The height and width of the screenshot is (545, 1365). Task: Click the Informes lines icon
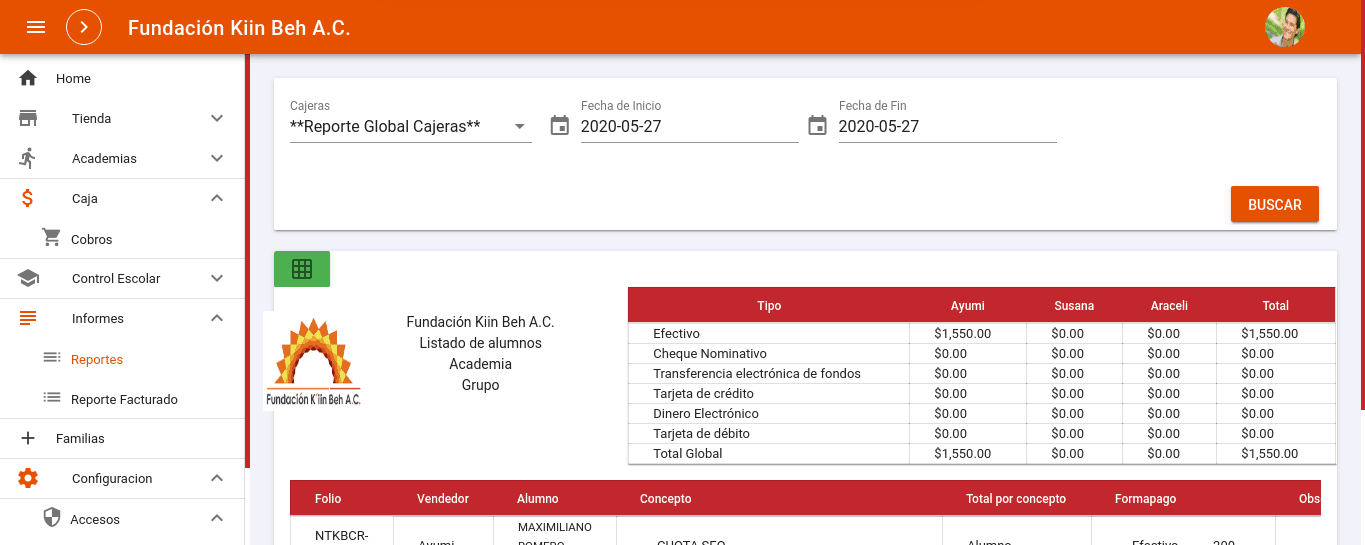28,318
